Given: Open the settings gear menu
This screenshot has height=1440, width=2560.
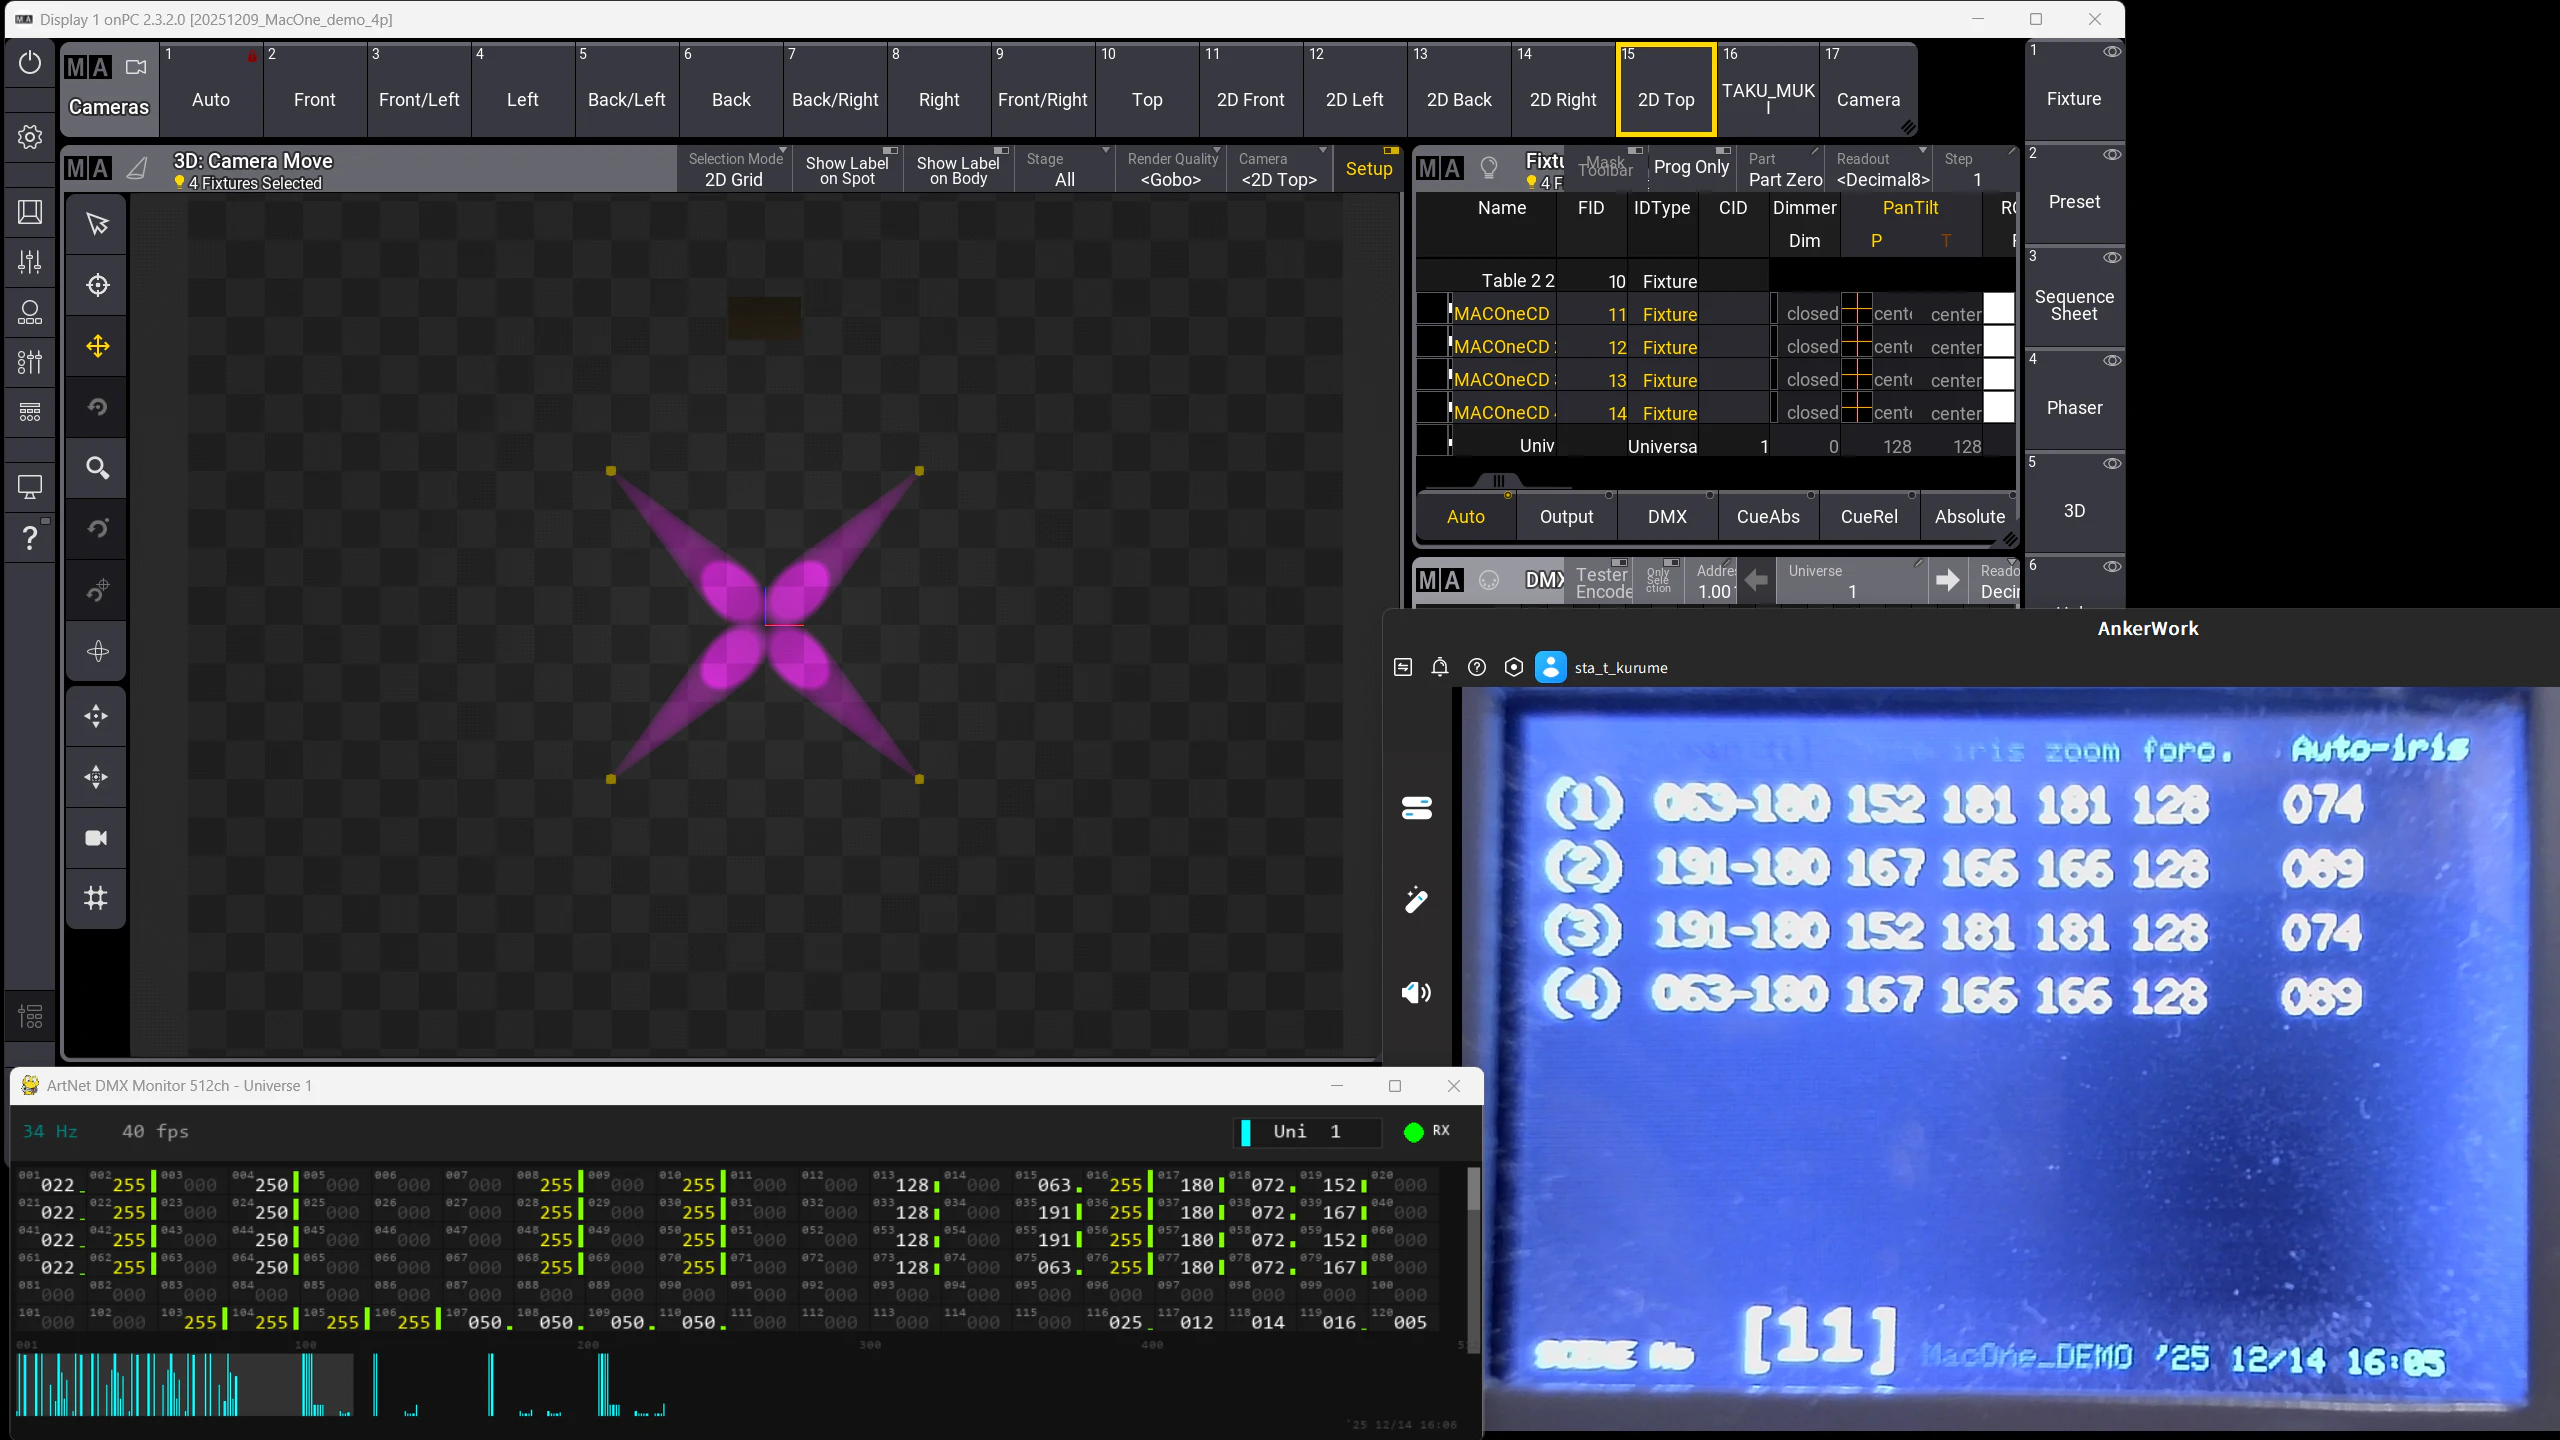Looking at the screenshot, I should [30, 137].
